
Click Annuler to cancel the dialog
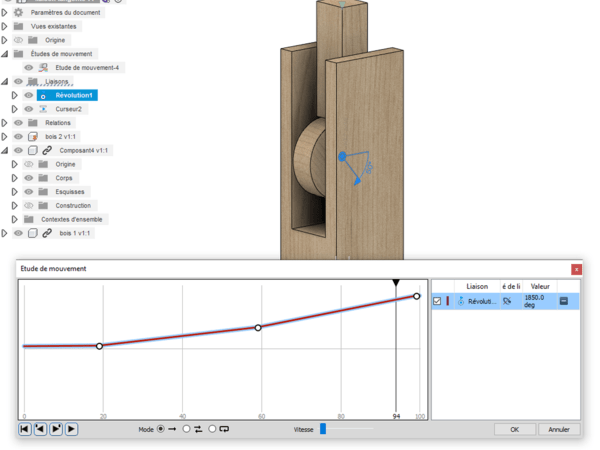click(558, 429)
